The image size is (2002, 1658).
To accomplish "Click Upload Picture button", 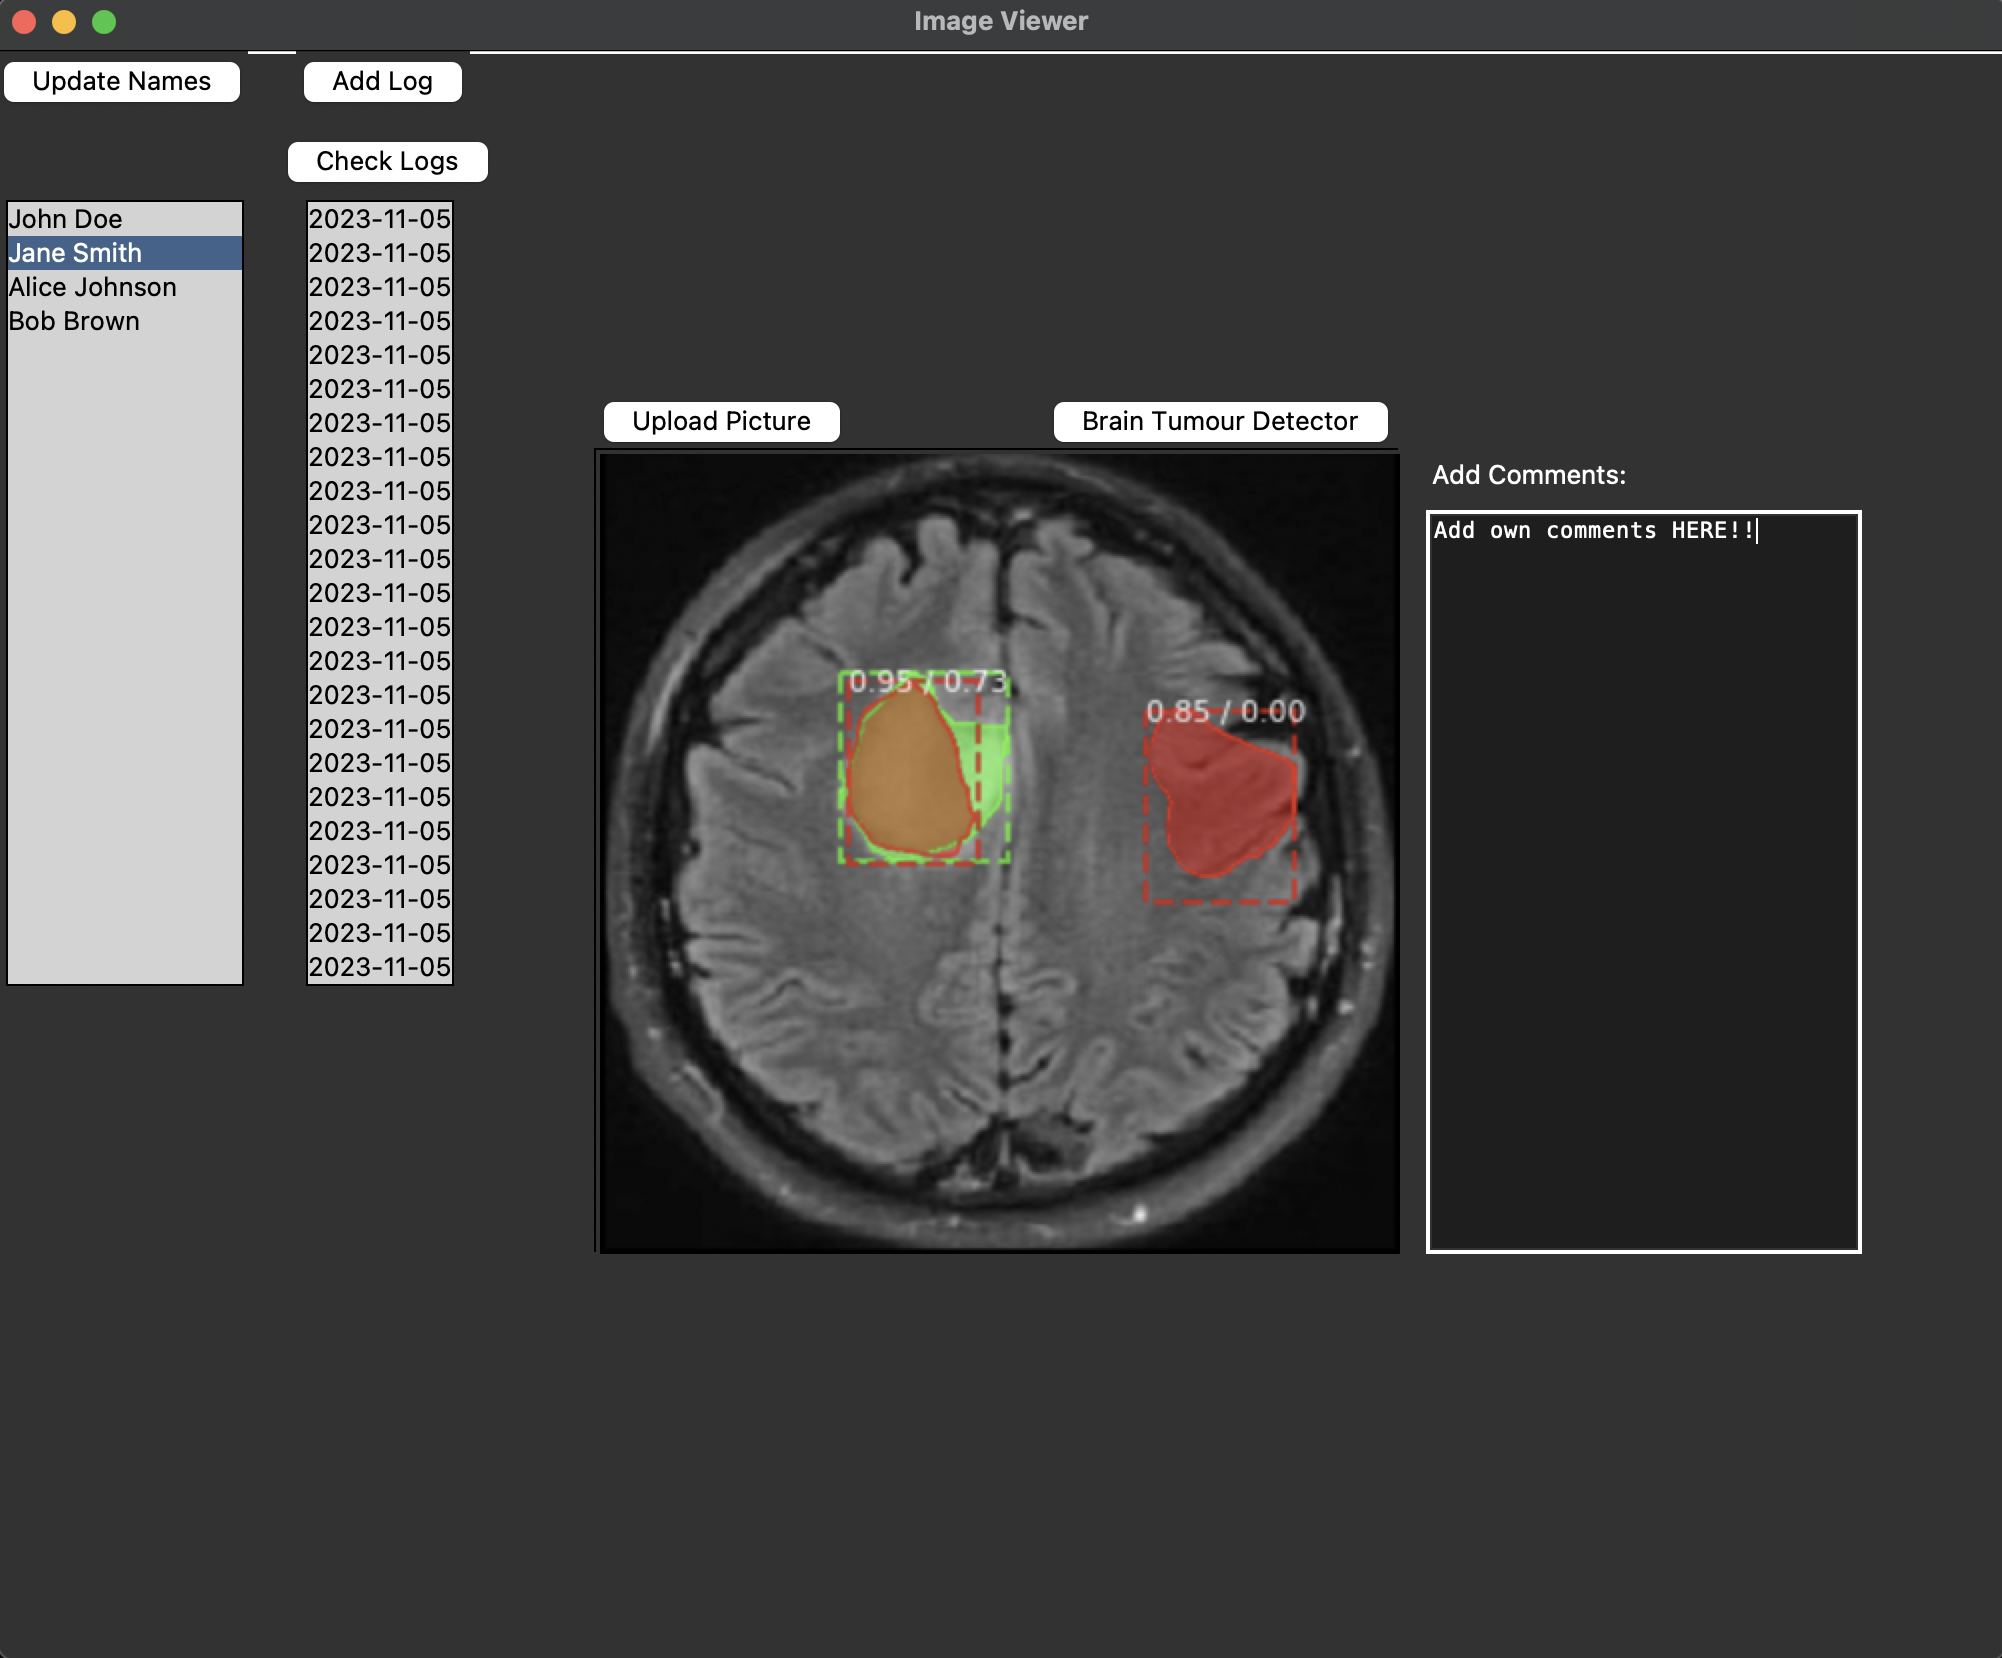I will point(721,422).
